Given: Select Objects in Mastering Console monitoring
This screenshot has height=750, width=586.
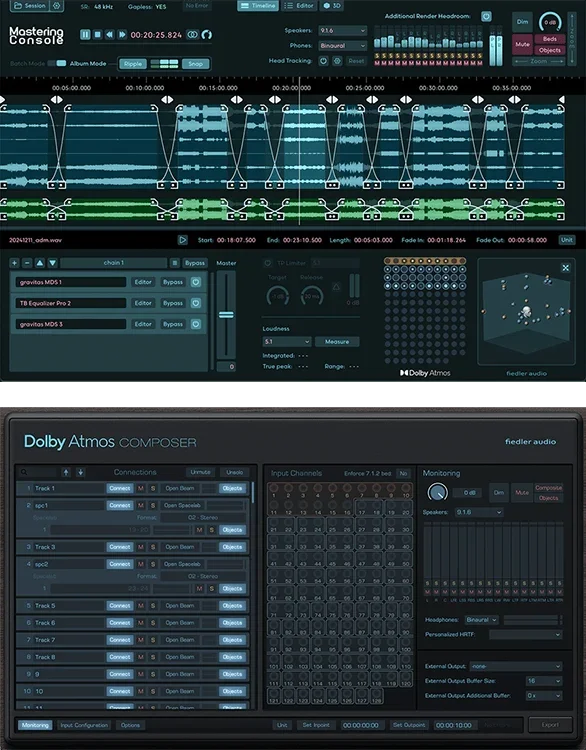Looking at the screenshot, I should [550, 50].
